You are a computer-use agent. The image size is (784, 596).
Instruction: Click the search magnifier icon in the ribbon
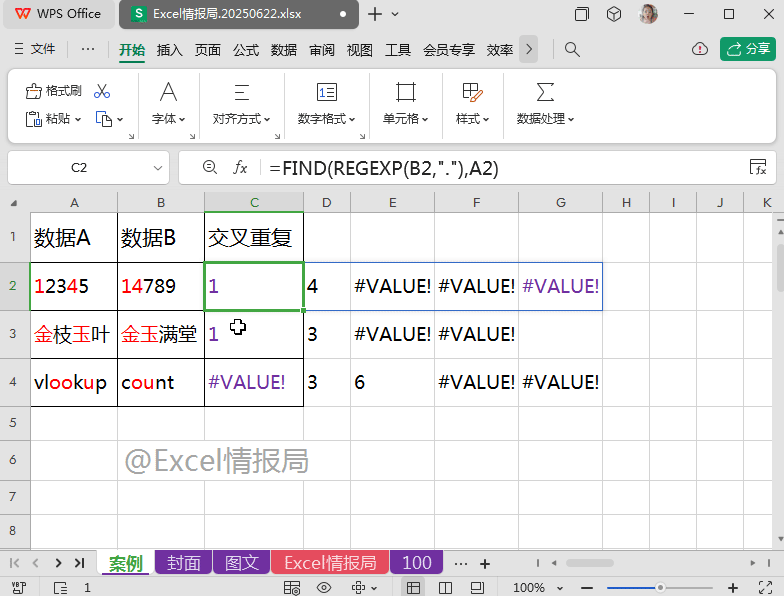click(x=572, y=49)
